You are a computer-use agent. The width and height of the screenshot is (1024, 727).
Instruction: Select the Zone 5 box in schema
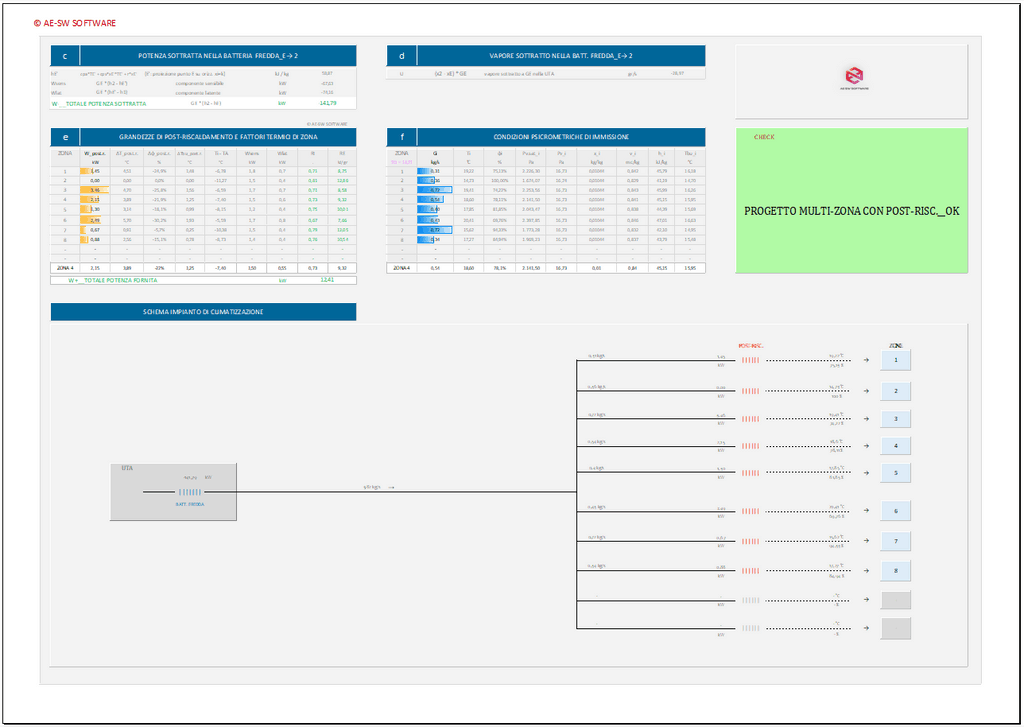click(x=895, y=473)
